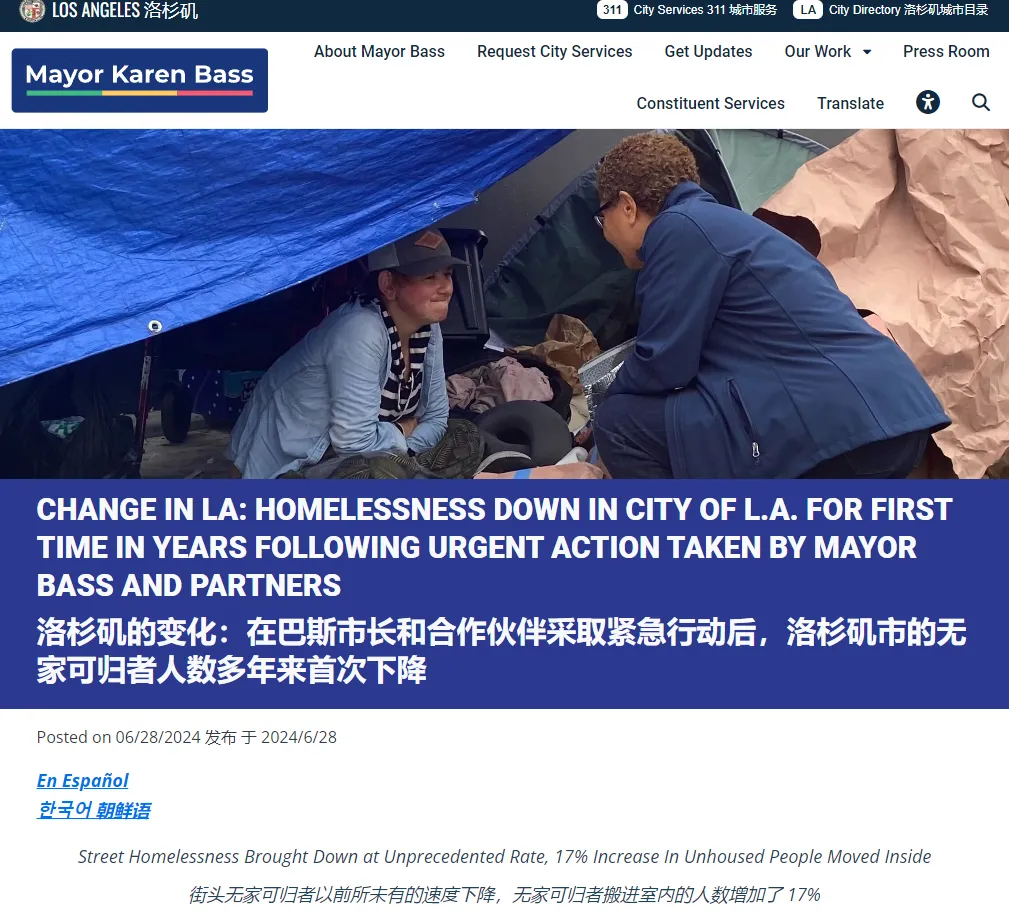Visit the Press Room page
This screenshot has height=914, width=1009.
tap(946, 51)
